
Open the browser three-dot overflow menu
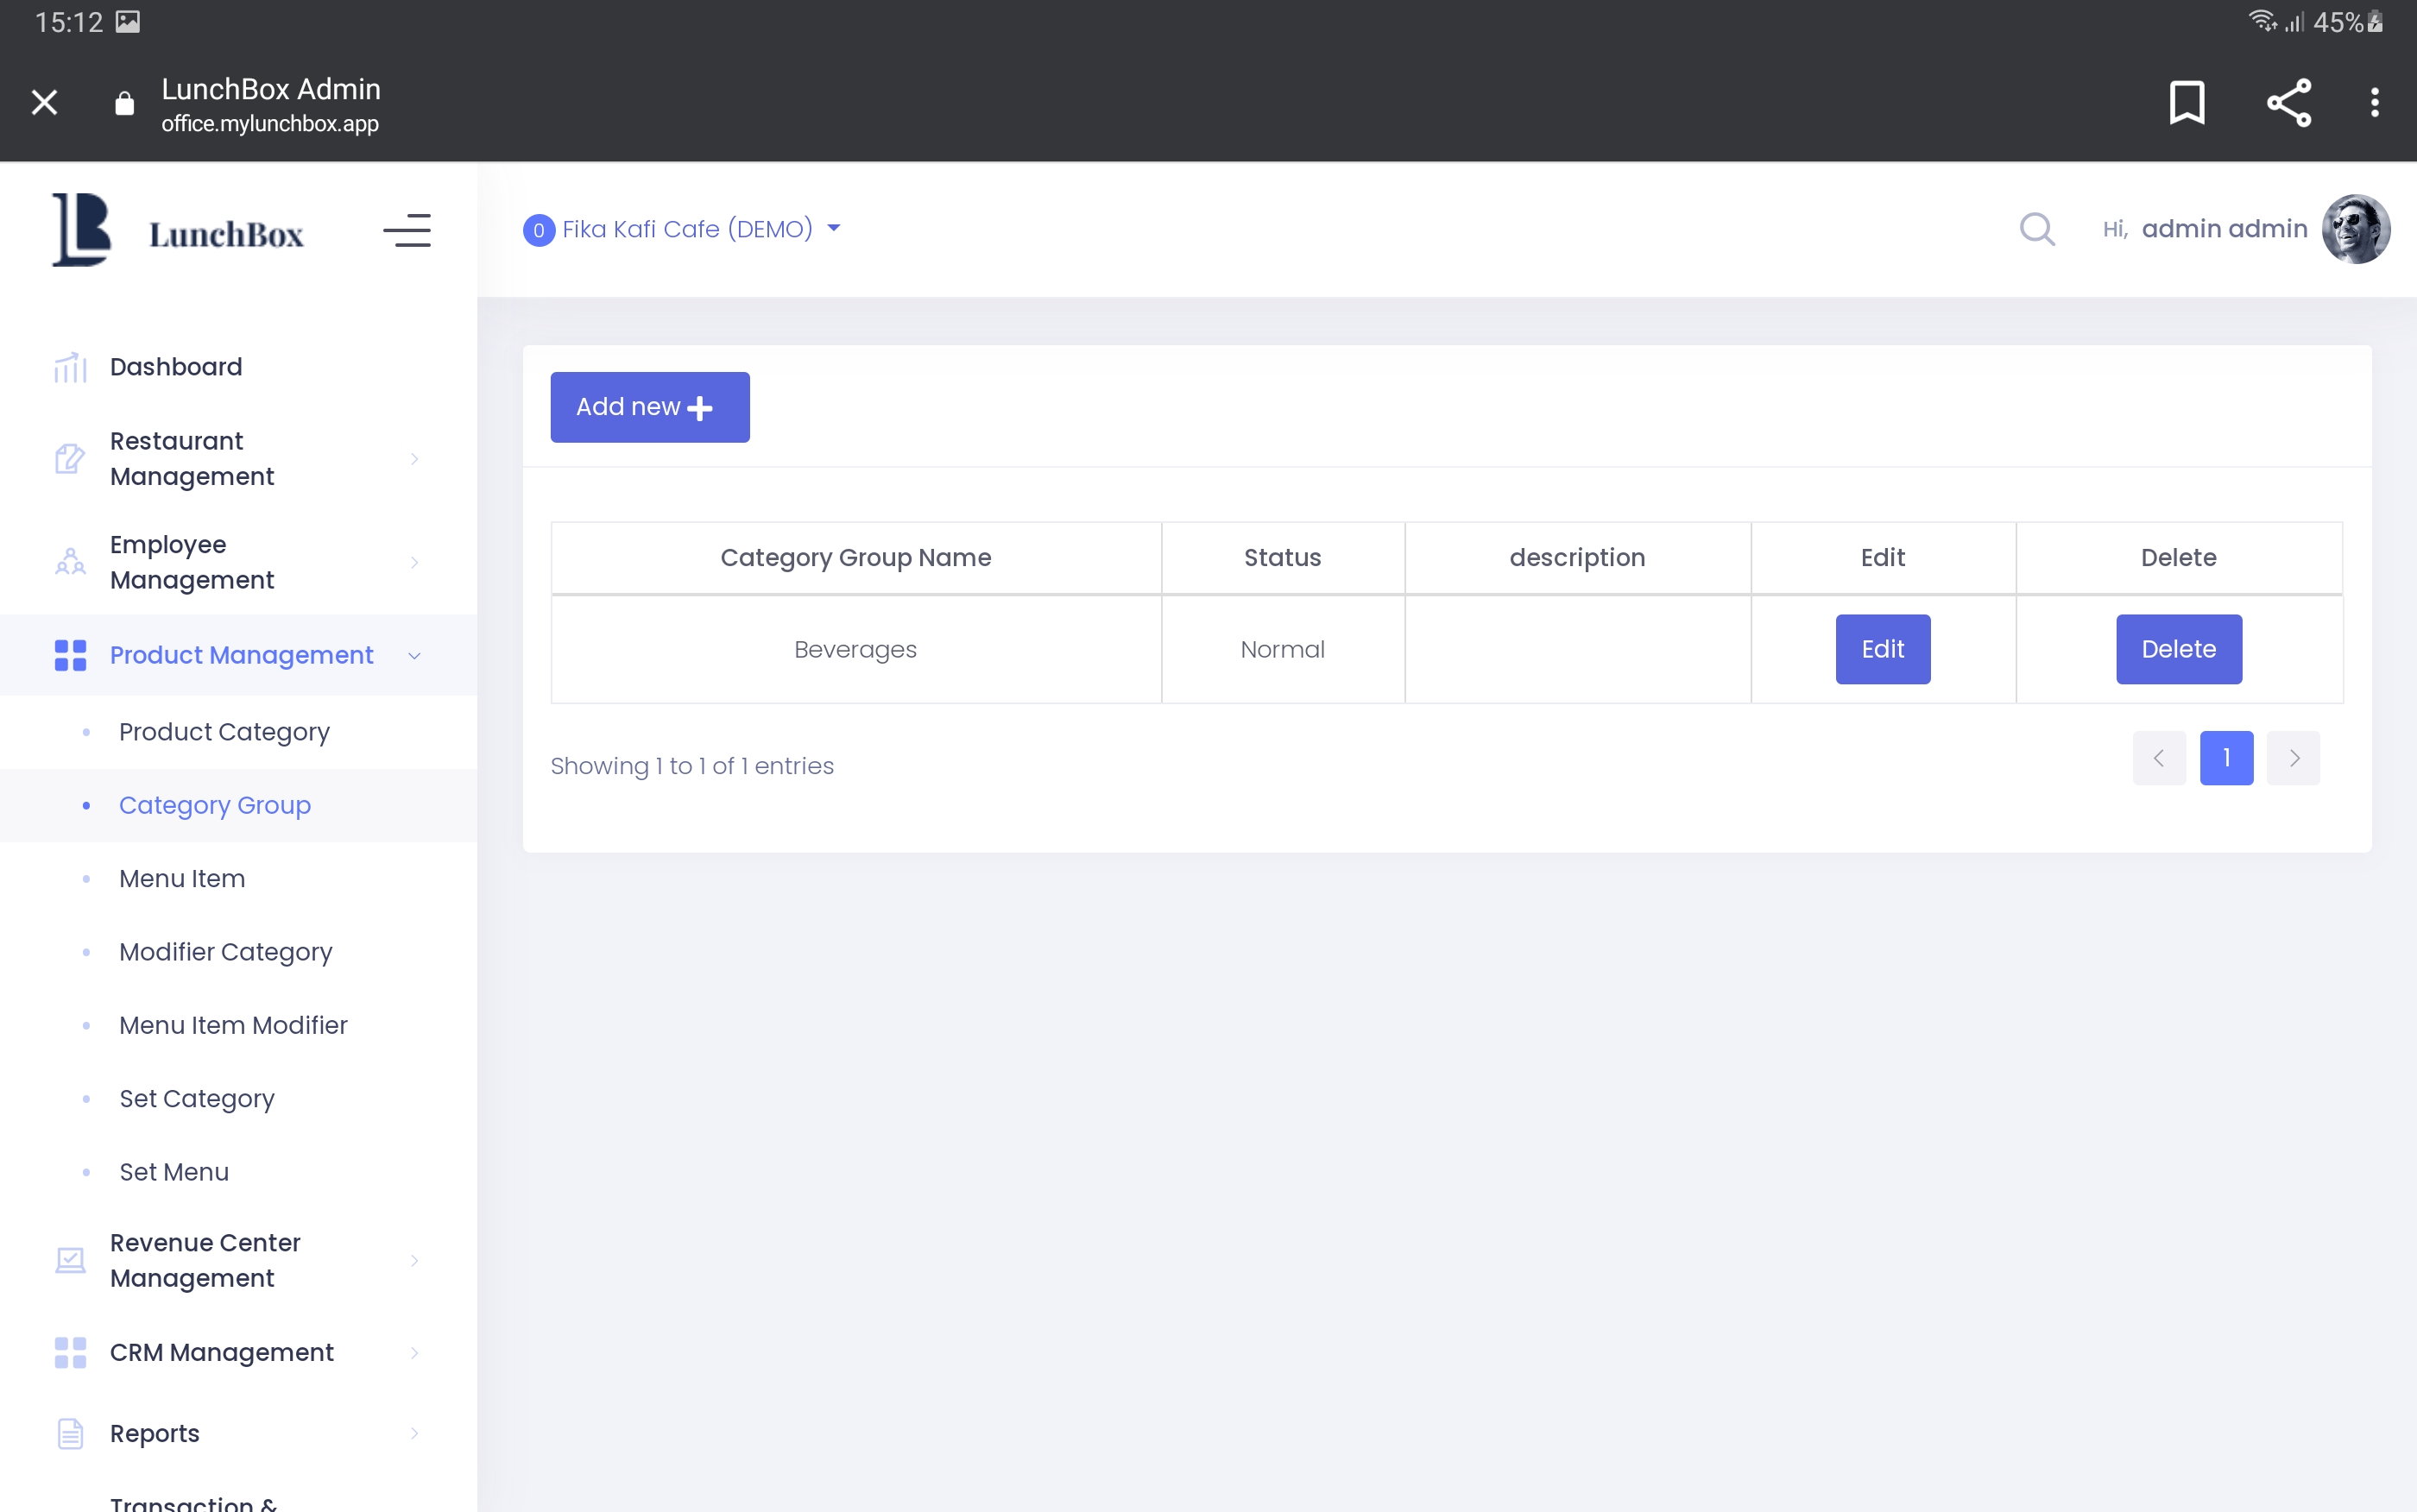coord(2374,102)
